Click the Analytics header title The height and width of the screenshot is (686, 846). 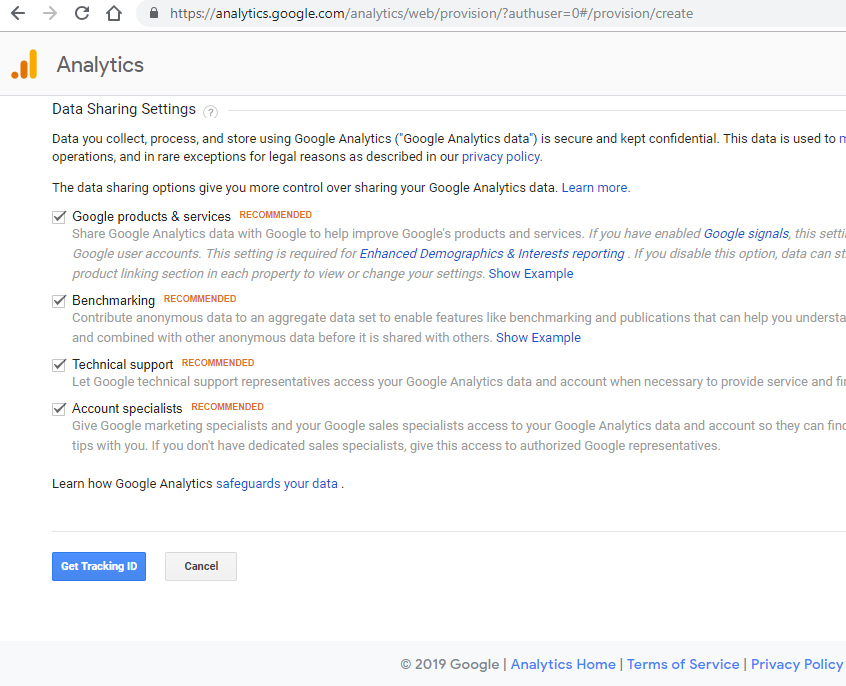click(x=100, y=65)
